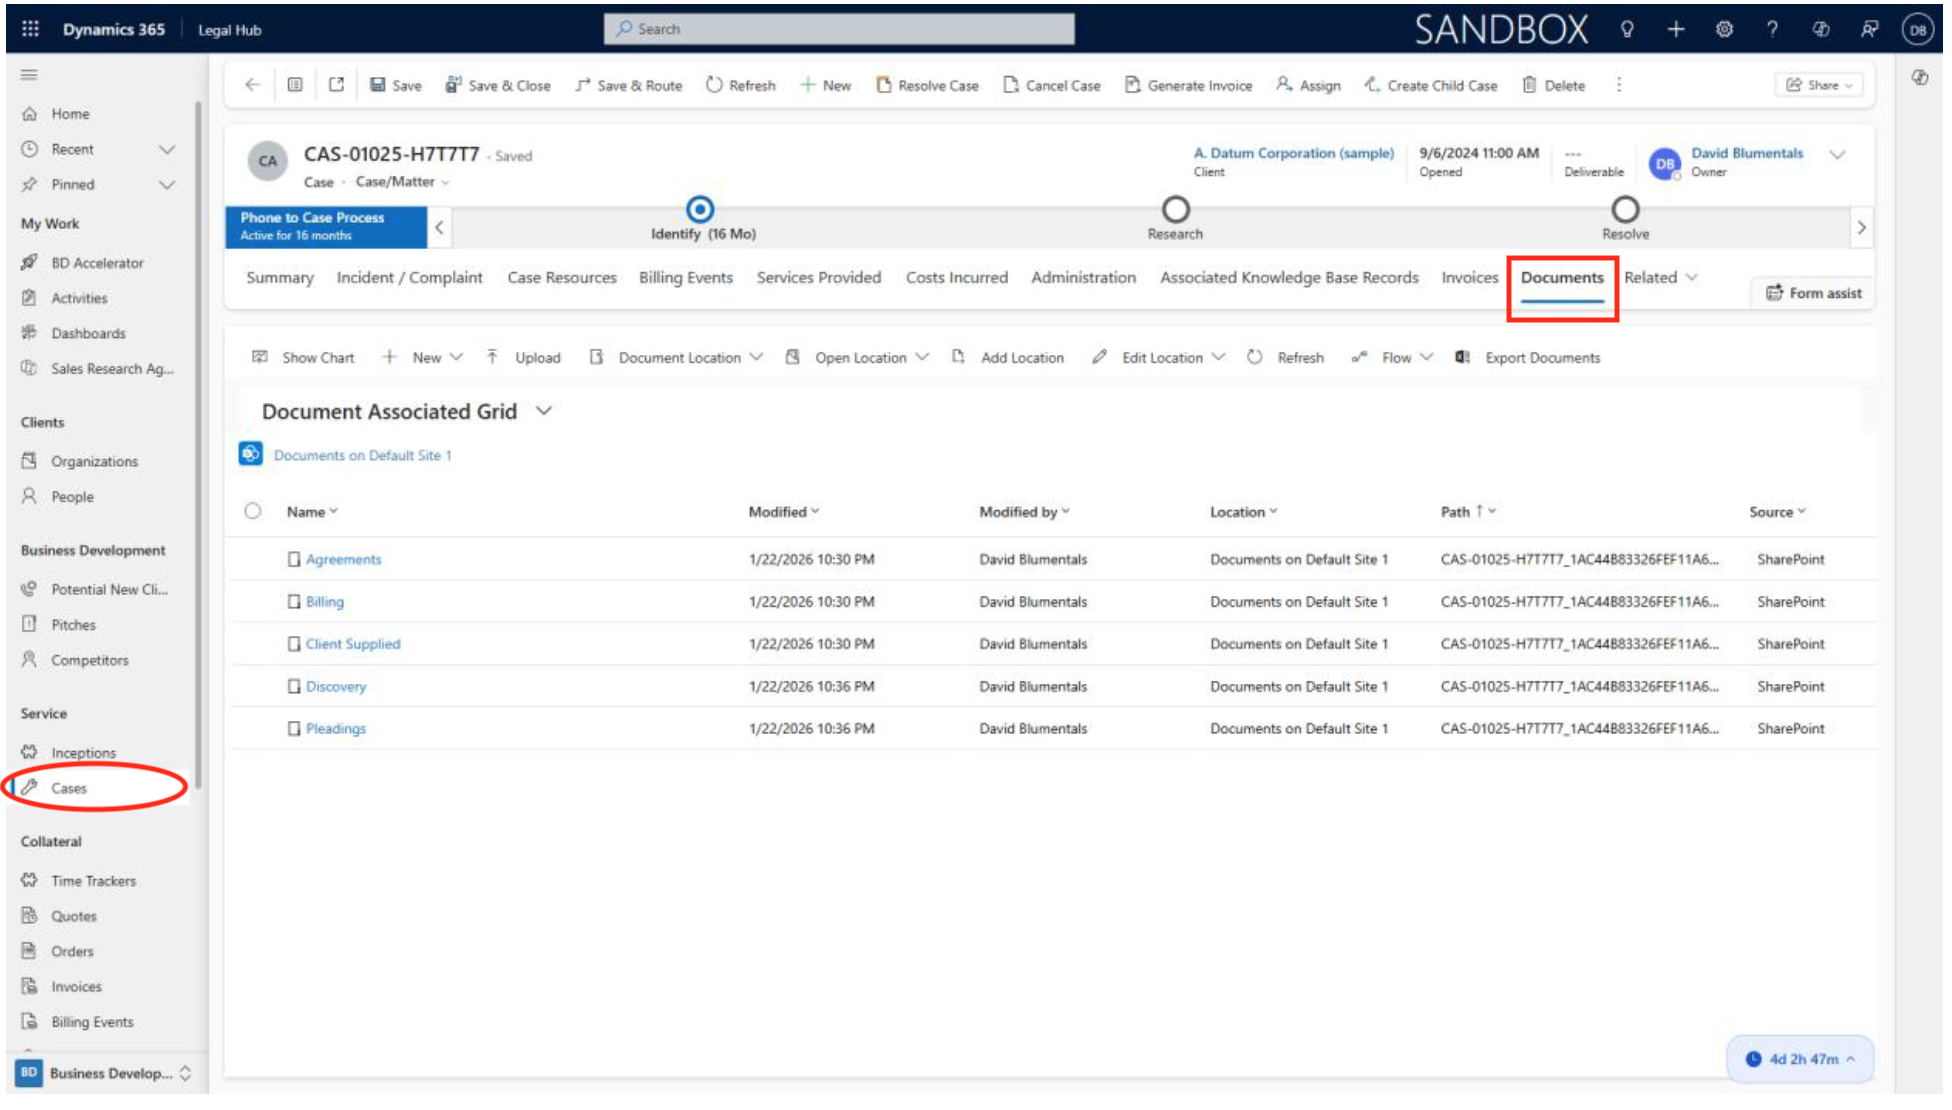Open the app launcher waffle icon
The image size is (1952, 1110).
[x=30, y=29]
